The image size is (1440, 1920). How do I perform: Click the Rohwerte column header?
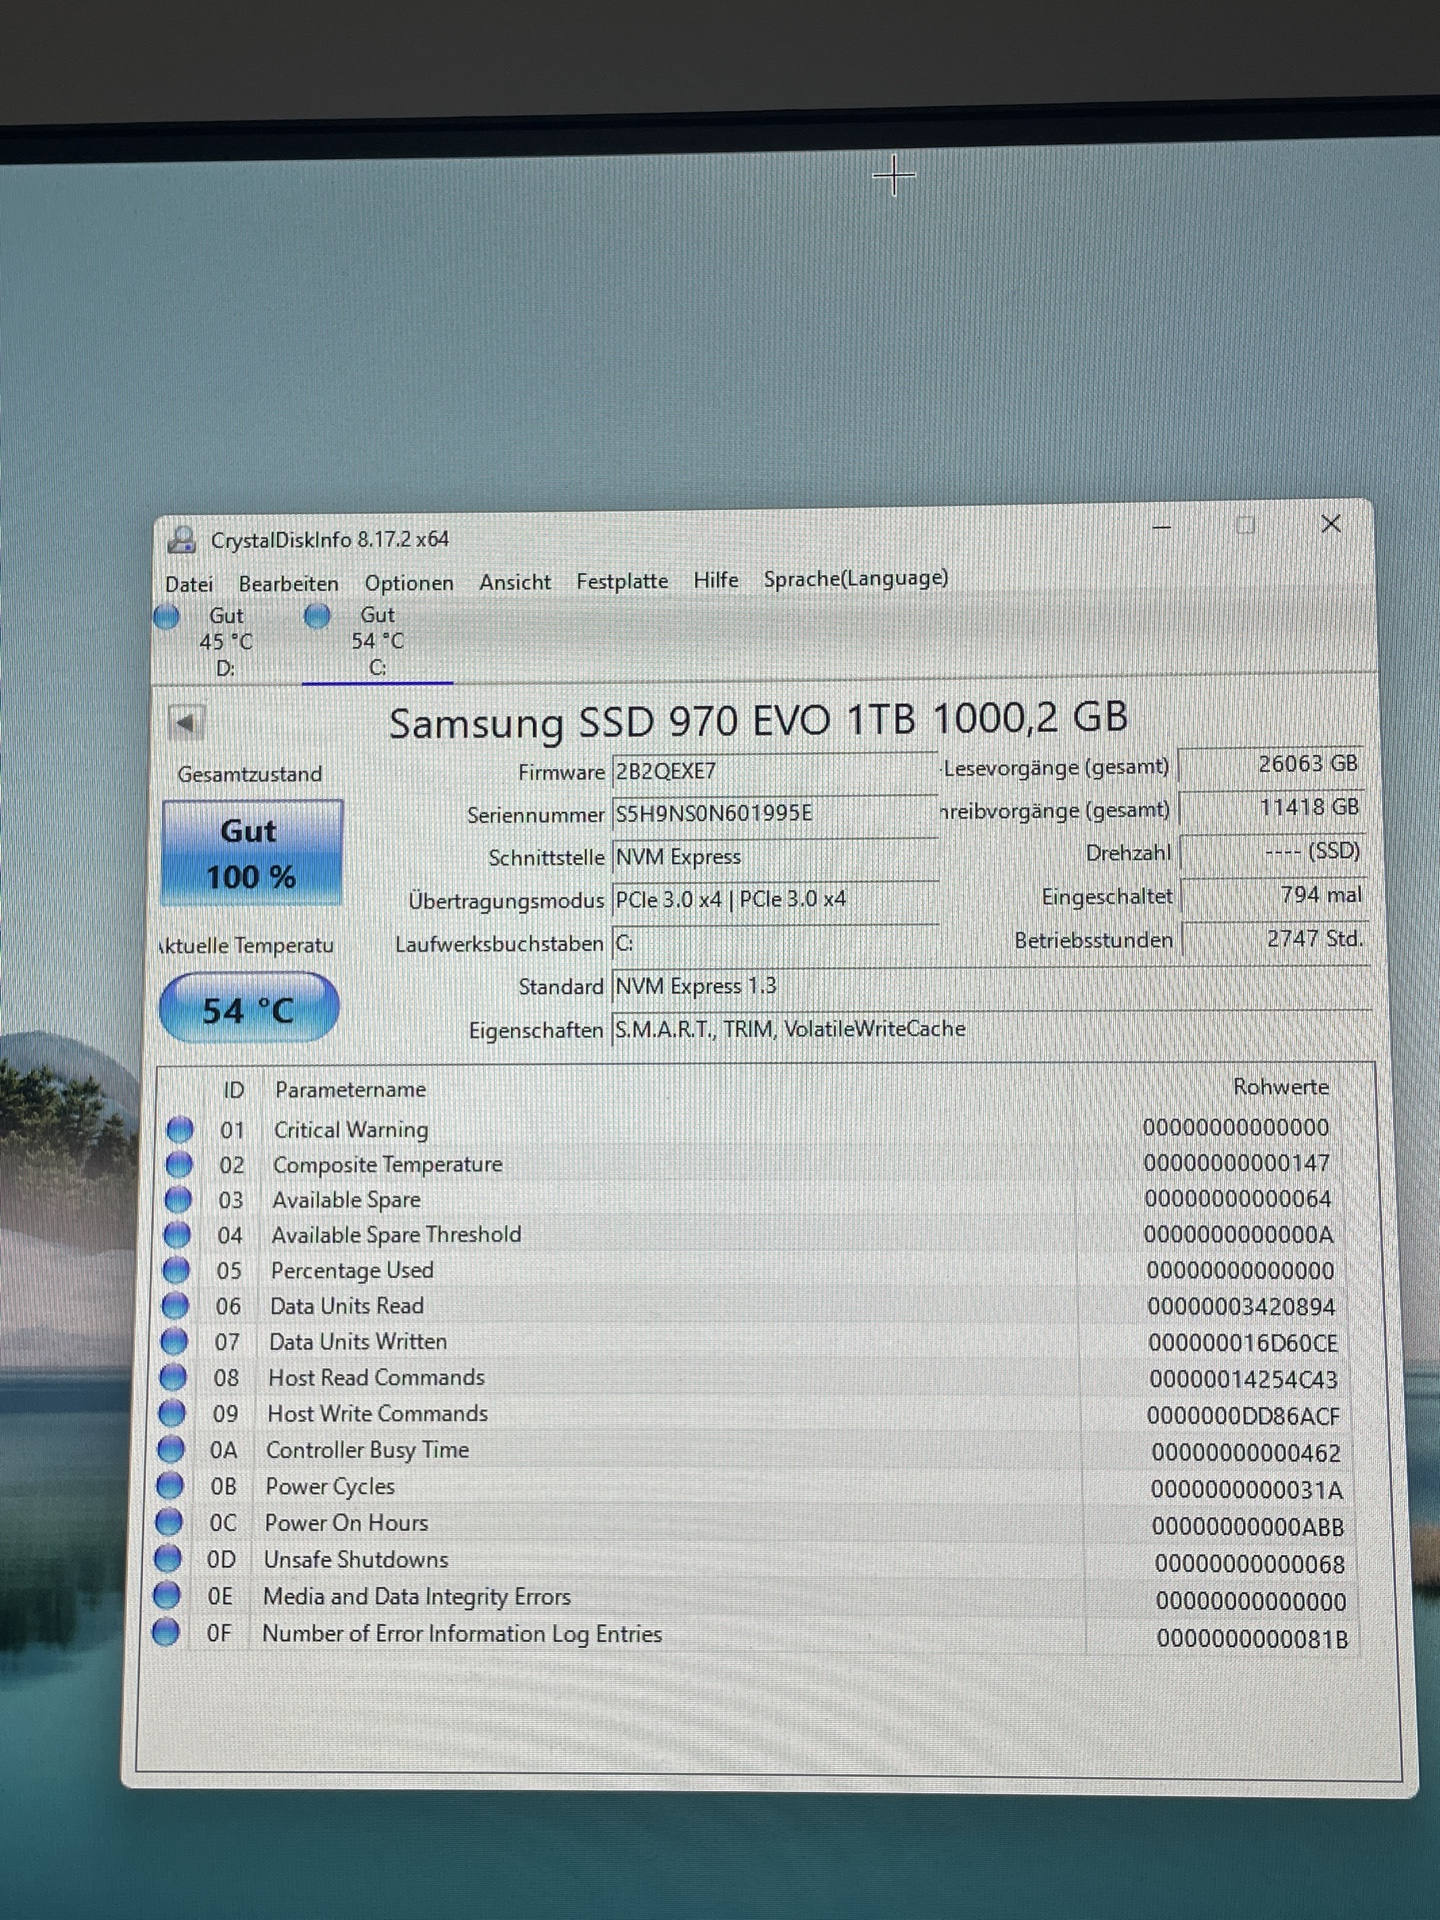pos(1281,1087)
